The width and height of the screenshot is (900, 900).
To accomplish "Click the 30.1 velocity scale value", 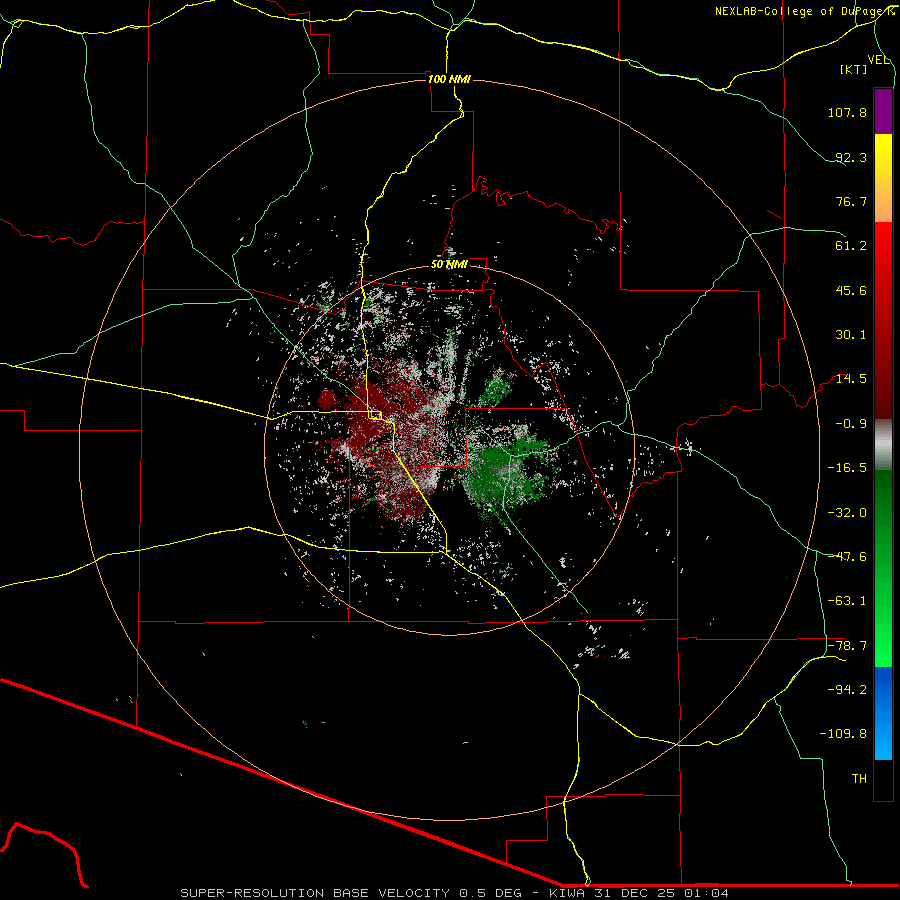I will pos(851,335).
